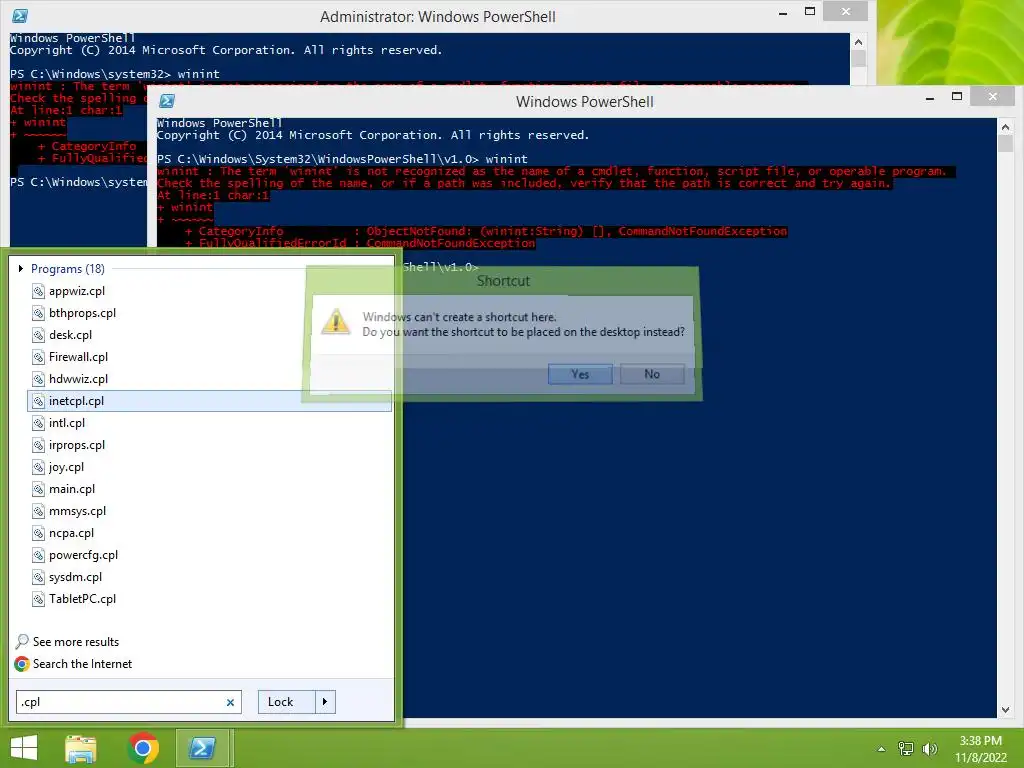Image resolution: width=1024 pixels, height=768 pixels.
Task: Clear the search box with the X
Action: click(x=230, y=703)
